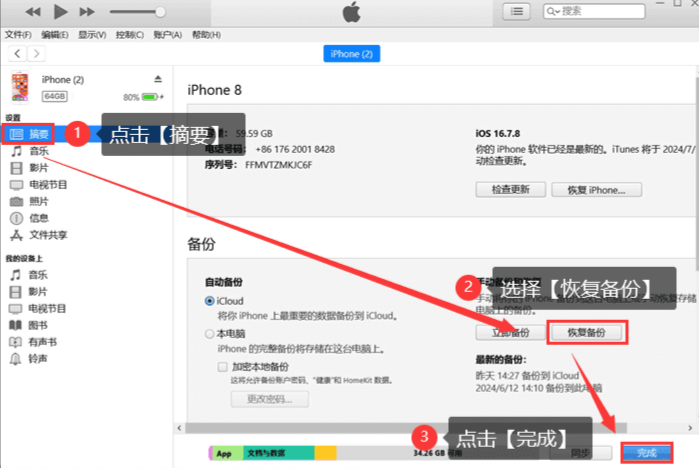Click the horizontal scrollbar right arrow
Screen dimensions: 699x468
[690, 428]
